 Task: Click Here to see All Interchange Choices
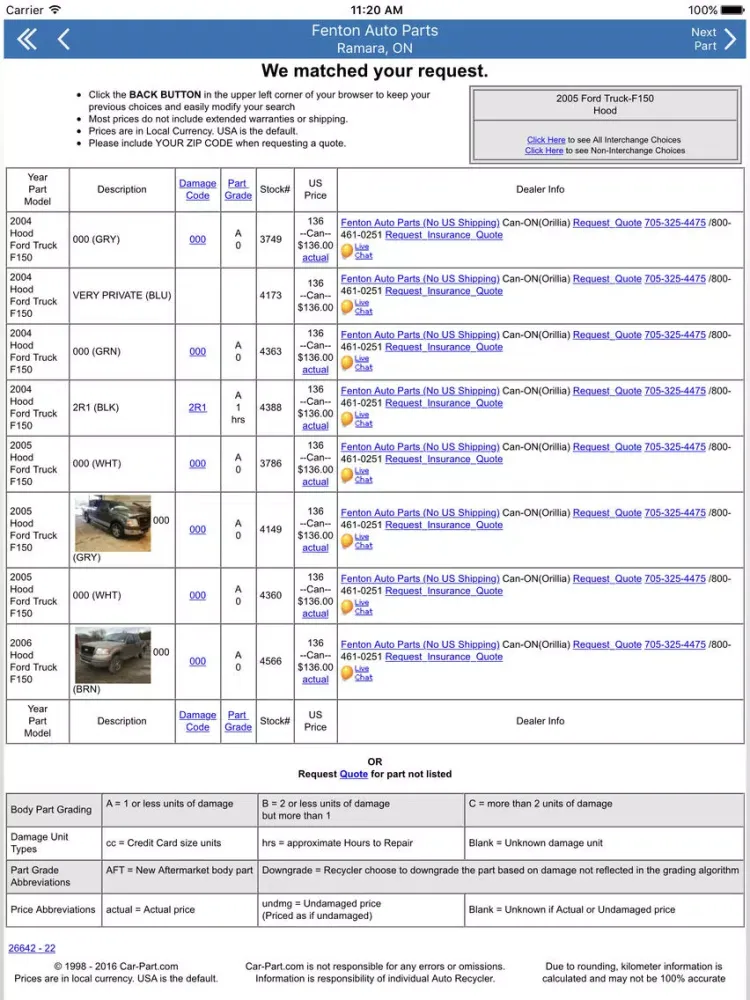click(546, 140)
